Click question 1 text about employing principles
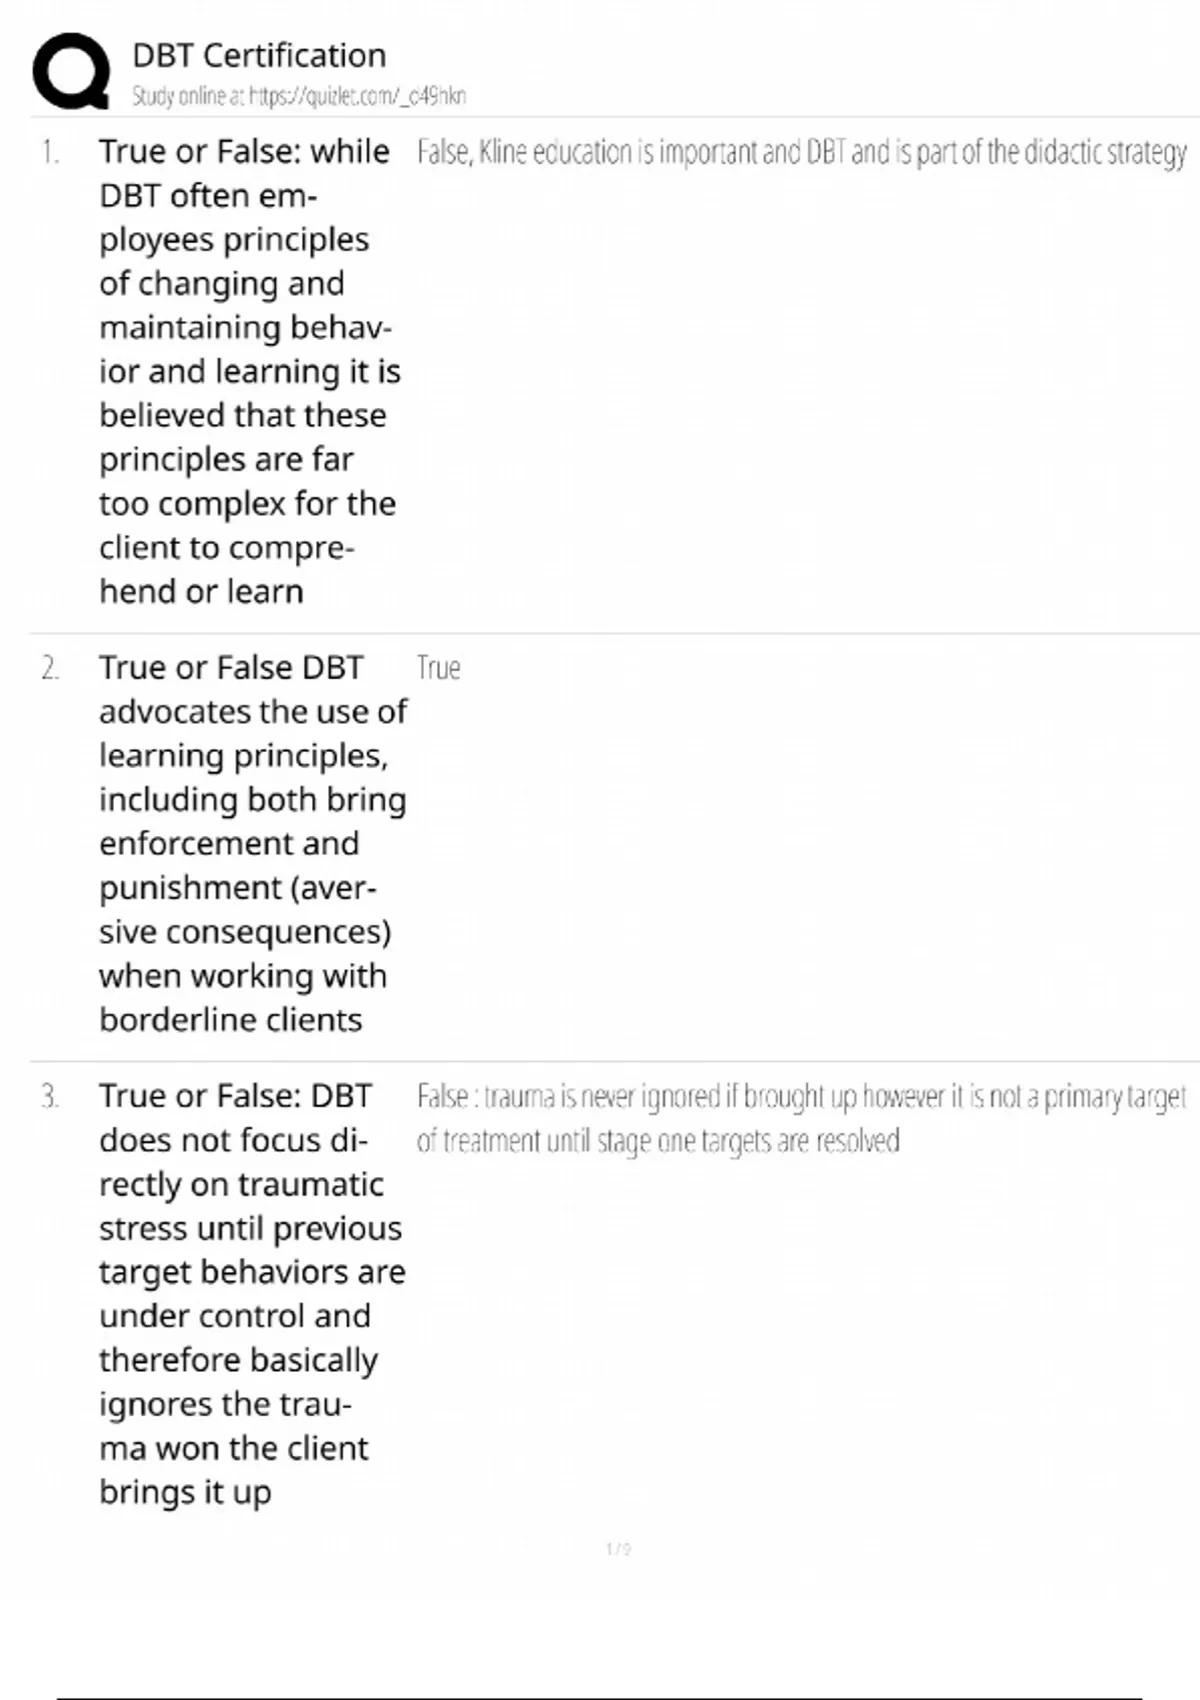 pyautogui.click(x=248, y=371)
